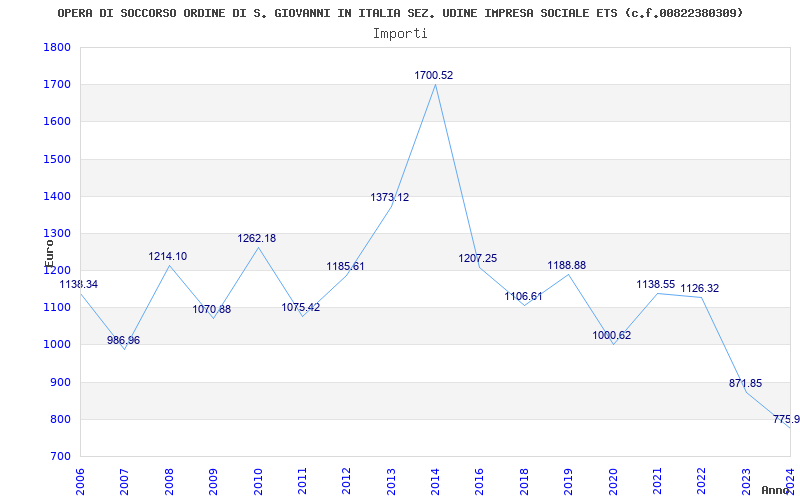Screen dimensions: 800x500
Task: Select the x-axis year 2008
Action: coord(169,481)
